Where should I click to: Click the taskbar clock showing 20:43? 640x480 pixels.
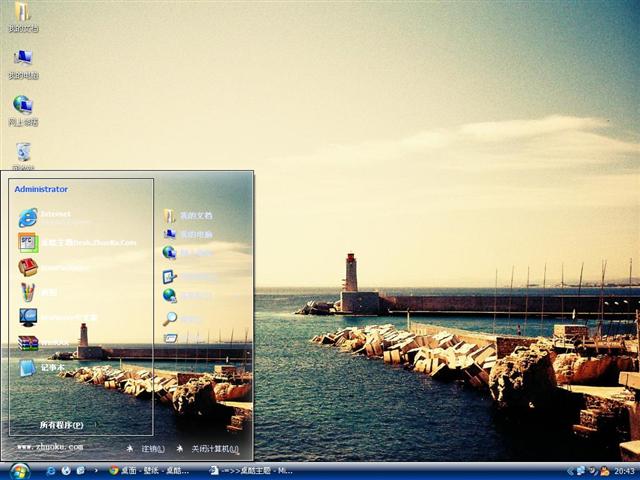[x=625, y=471]
